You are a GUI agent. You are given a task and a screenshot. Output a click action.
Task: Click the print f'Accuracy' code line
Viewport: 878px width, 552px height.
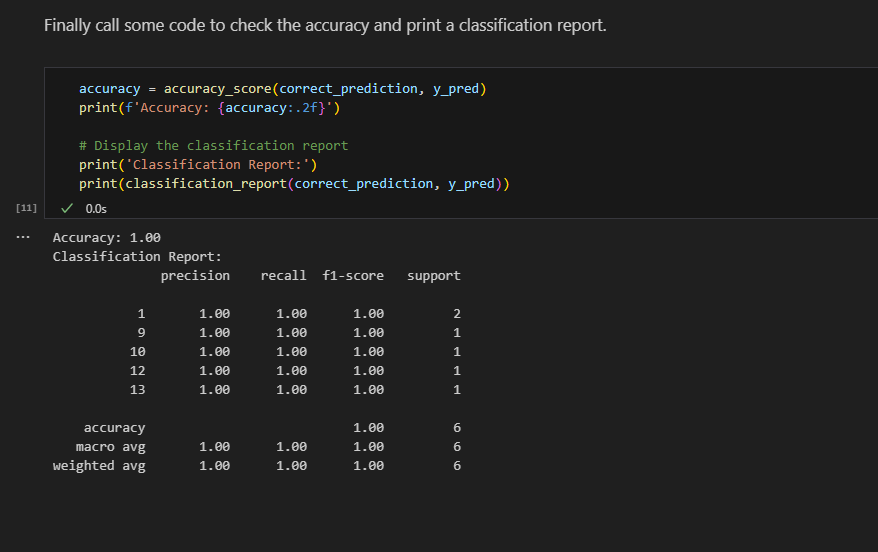[209, 107]
